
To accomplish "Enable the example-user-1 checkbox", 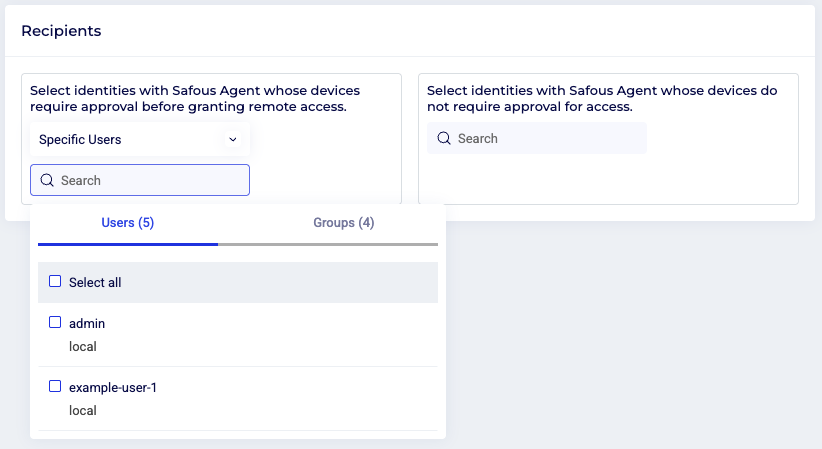I will [x=55, y=386].
